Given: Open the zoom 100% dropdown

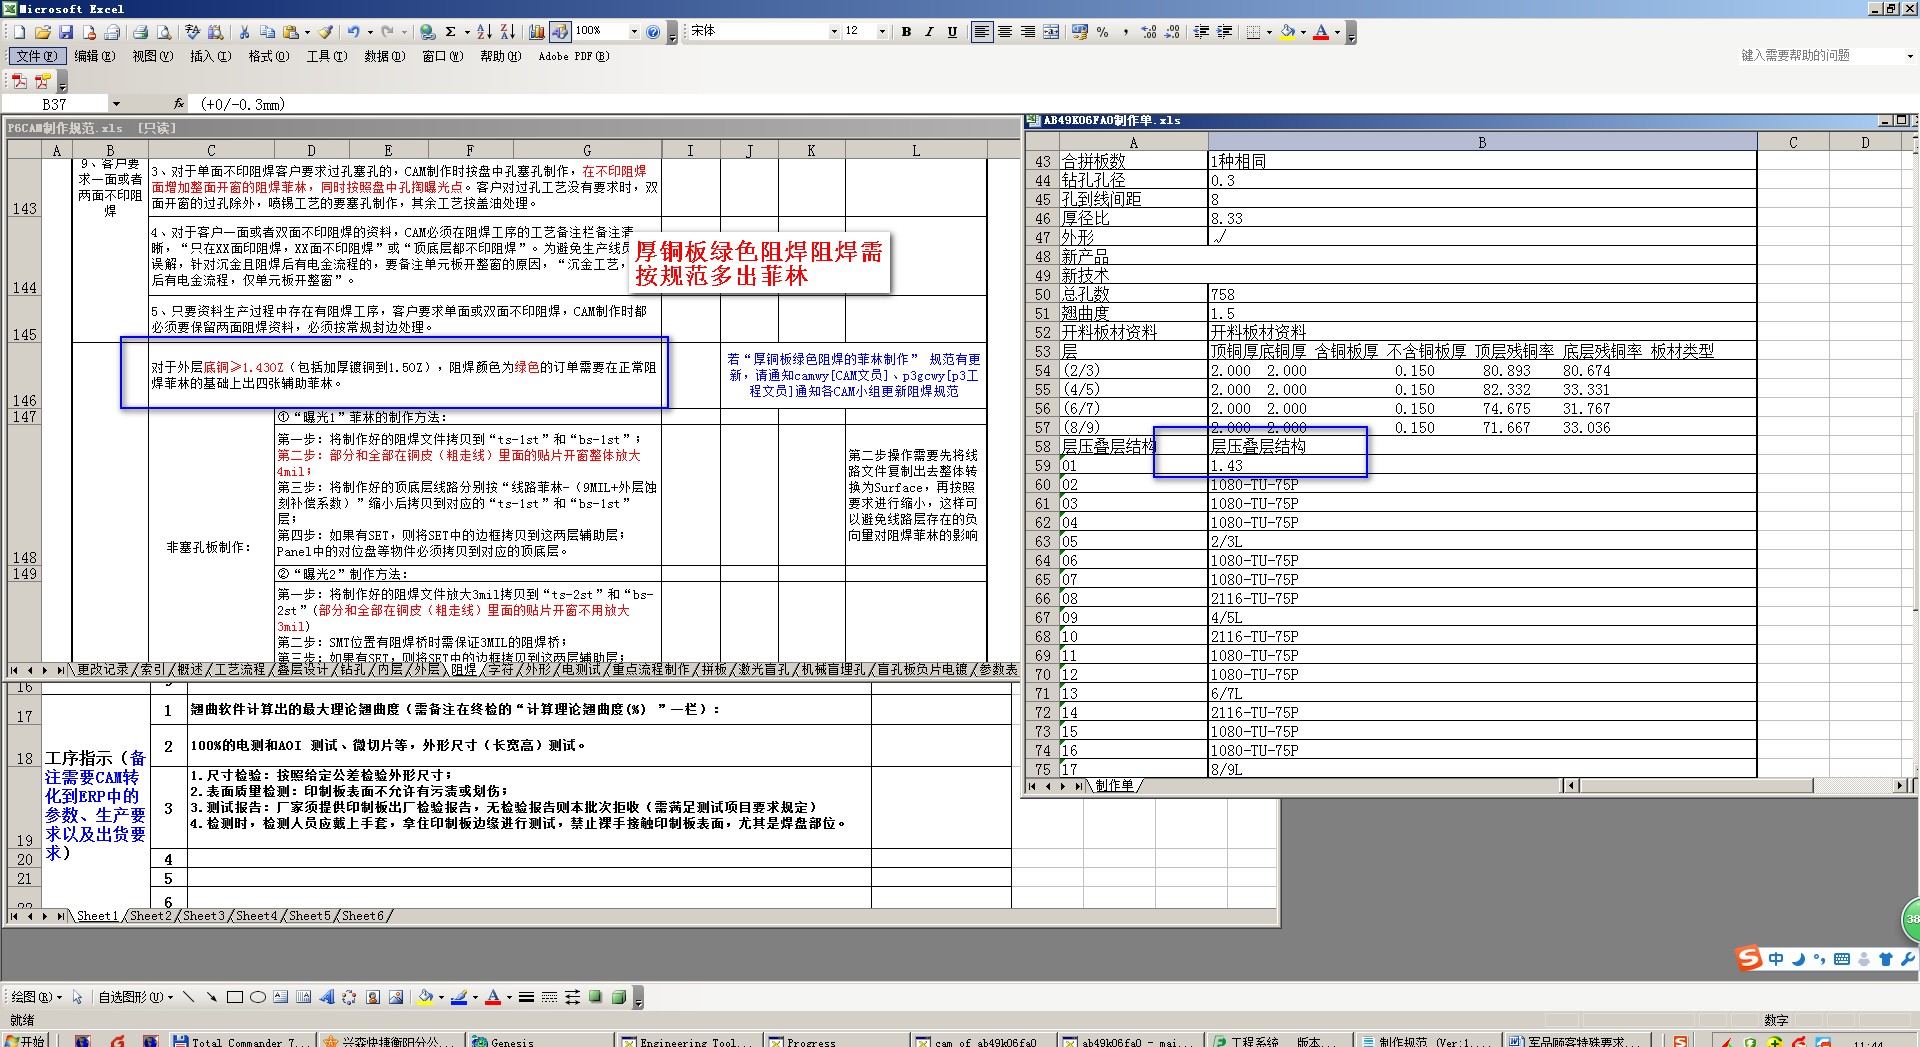Looking at the screenshot, I should 634,32.
